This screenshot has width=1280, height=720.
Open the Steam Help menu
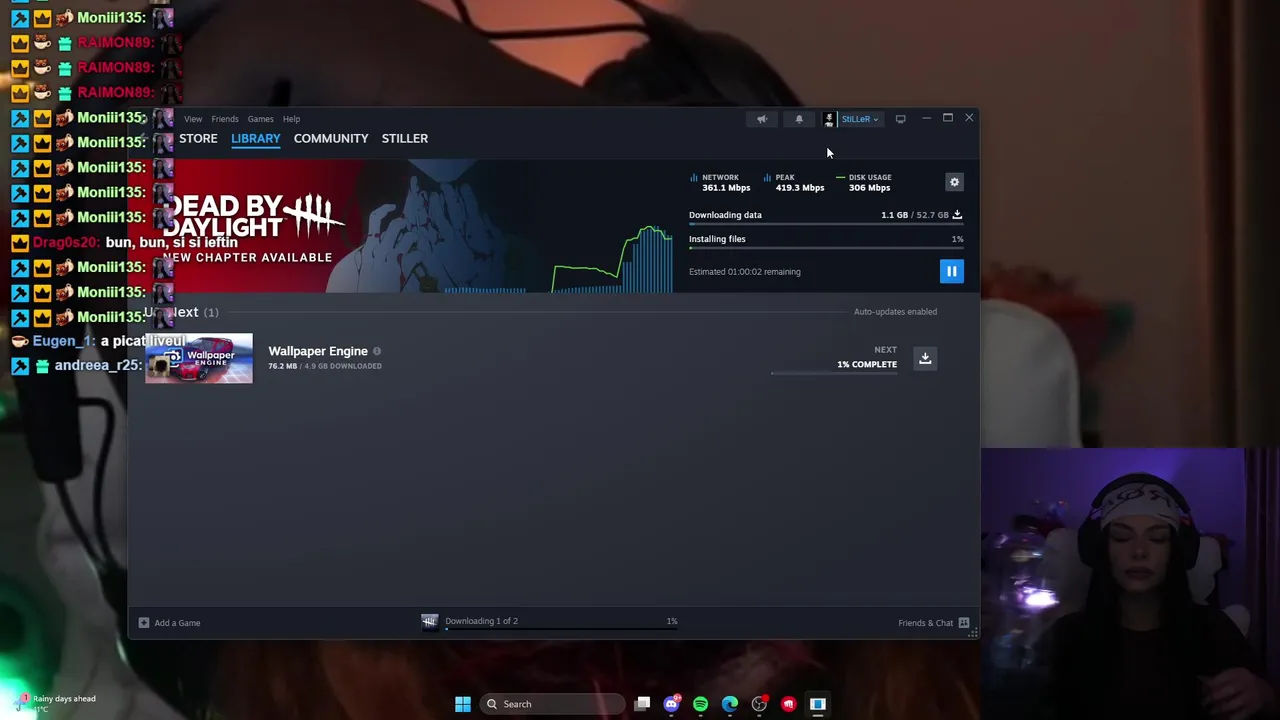pos(291,119)
